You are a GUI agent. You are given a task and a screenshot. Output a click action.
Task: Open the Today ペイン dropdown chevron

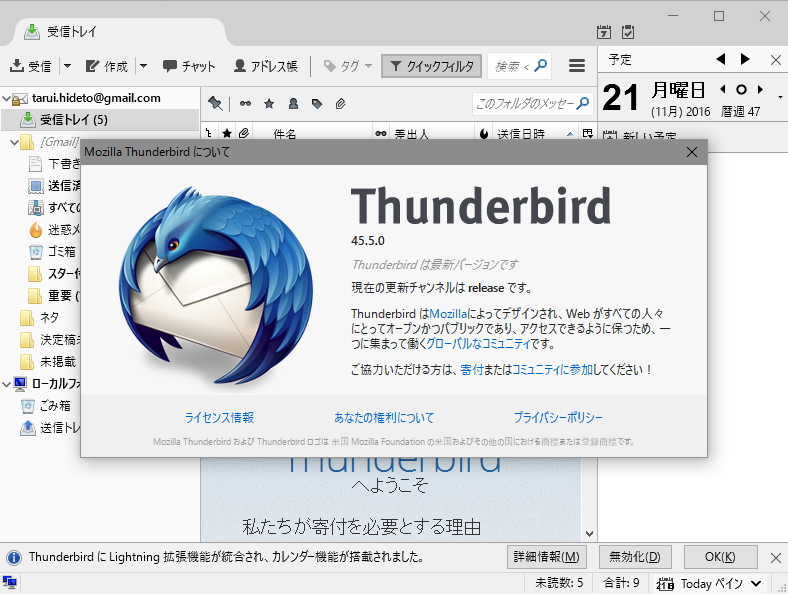point(756,583)
